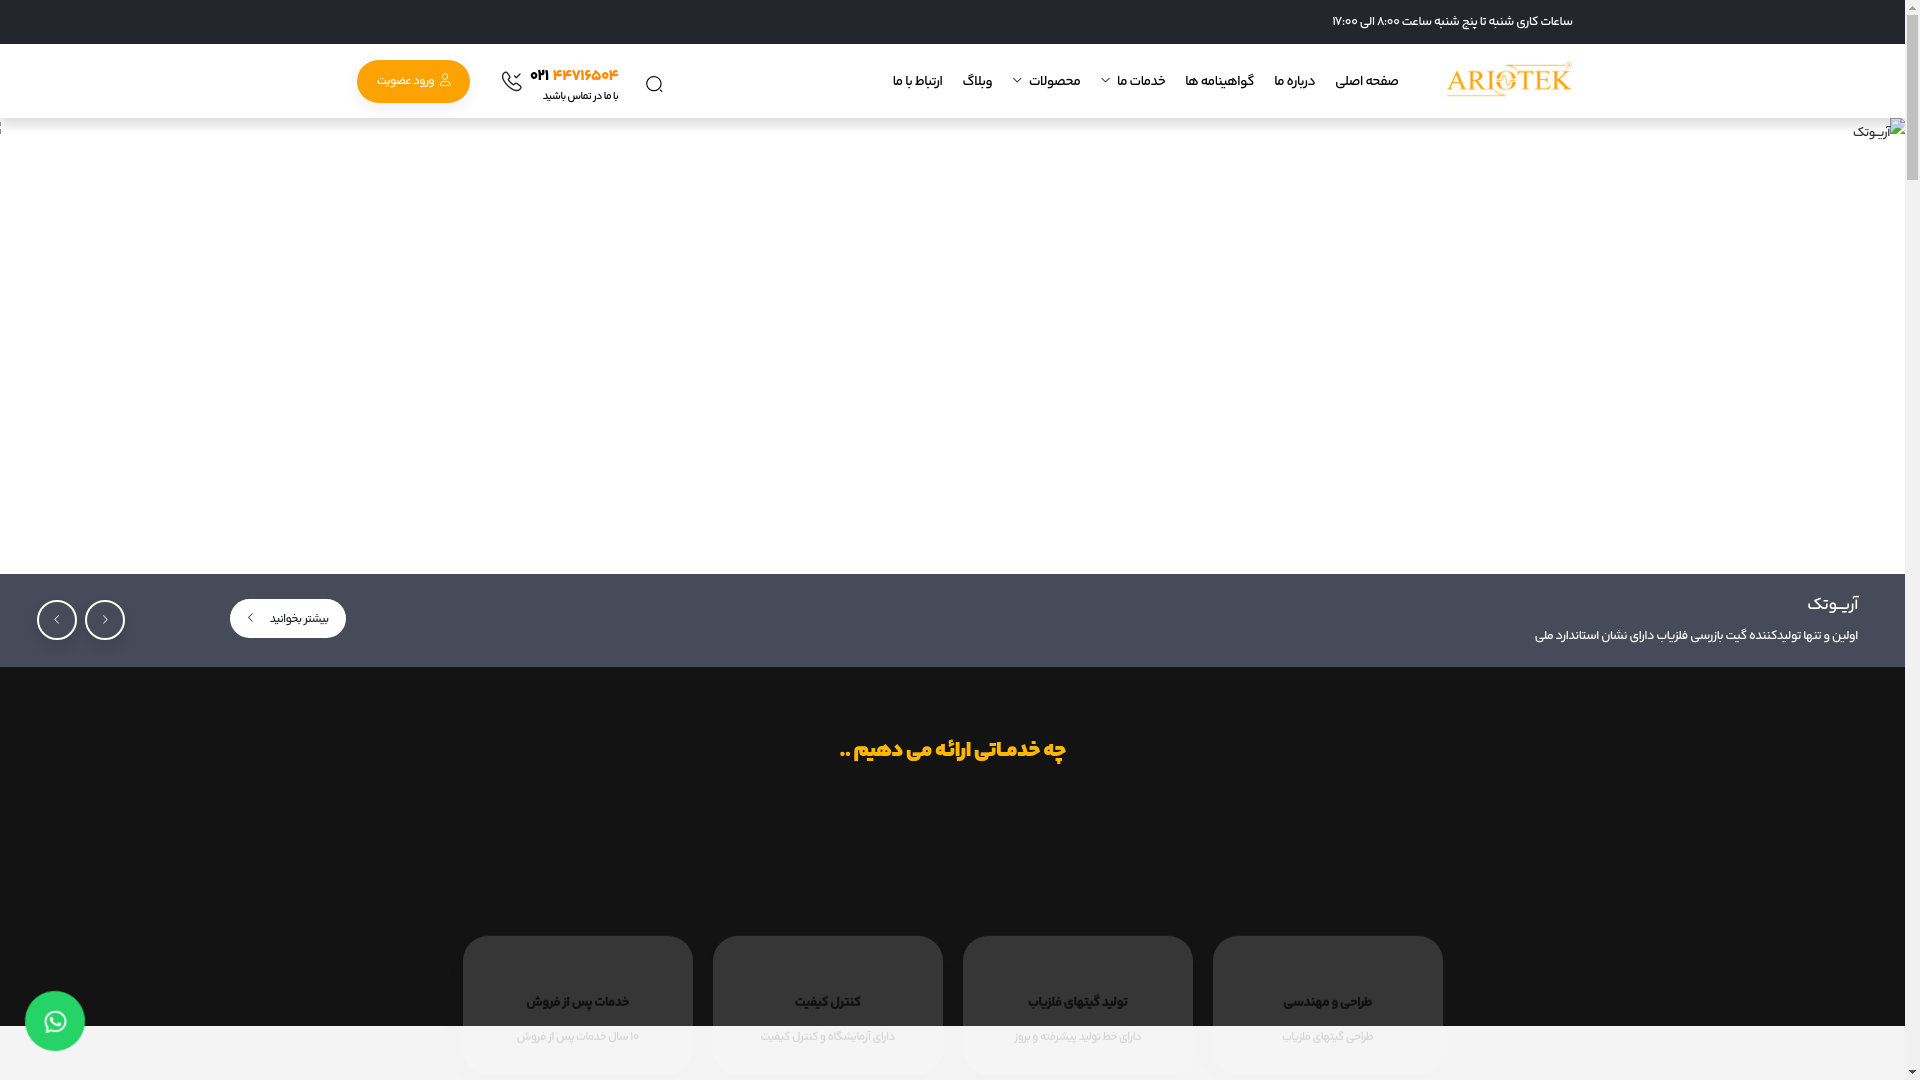Viewport: 1920px width, 1080px height.
Task: Open the وبلاگ menu item
Action: point(977,81)
